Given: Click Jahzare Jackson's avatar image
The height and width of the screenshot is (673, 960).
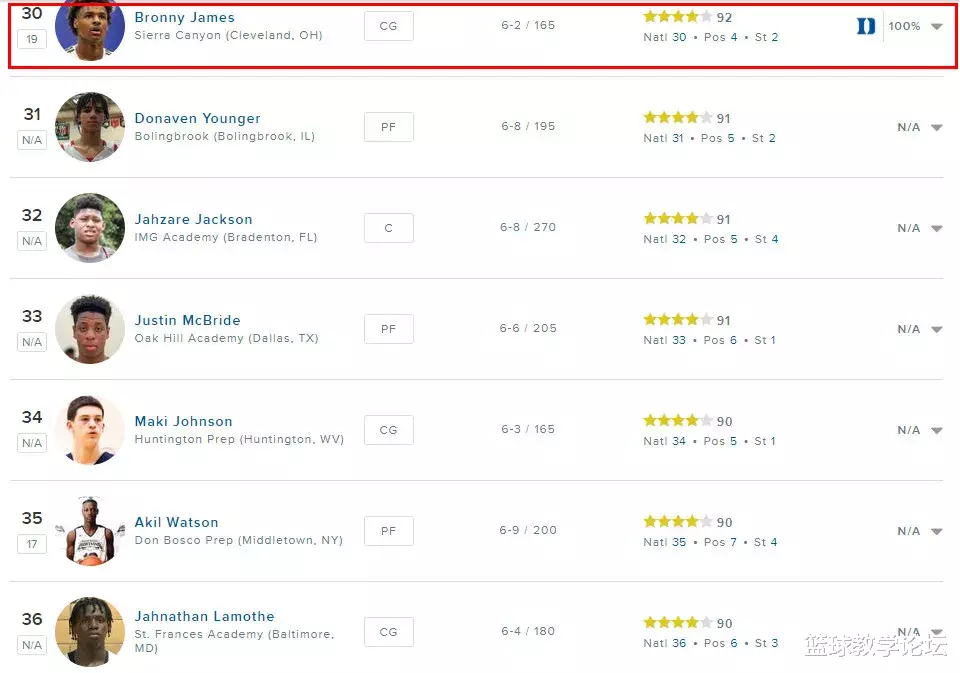Looking at the screenshot, I should pos(89,228).
